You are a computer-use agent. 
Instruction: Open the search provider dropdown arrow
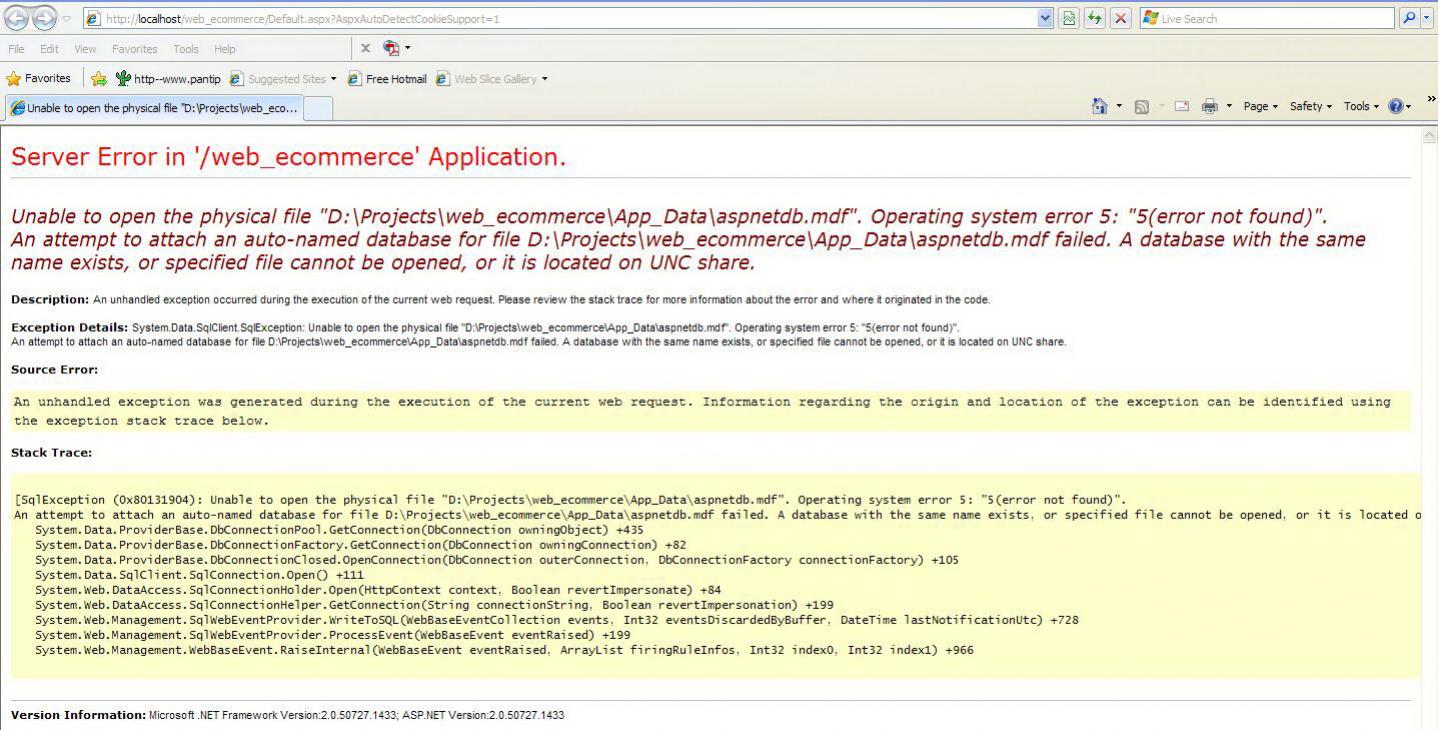point(1427,18)
